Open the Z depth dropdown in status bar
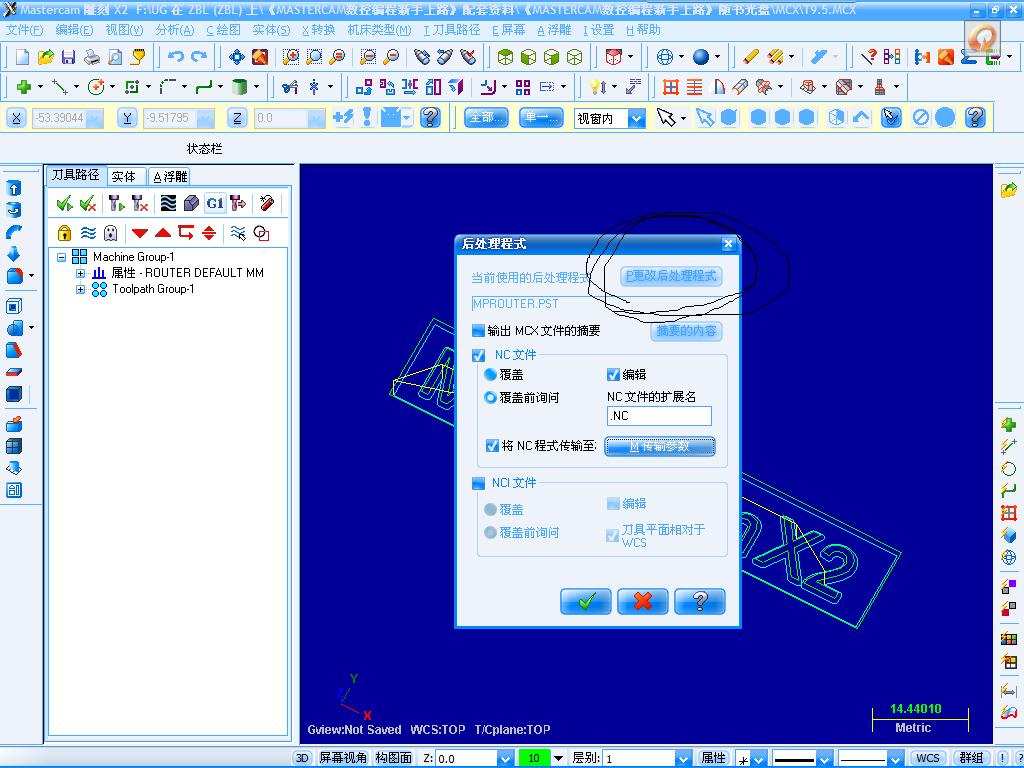 505,758
